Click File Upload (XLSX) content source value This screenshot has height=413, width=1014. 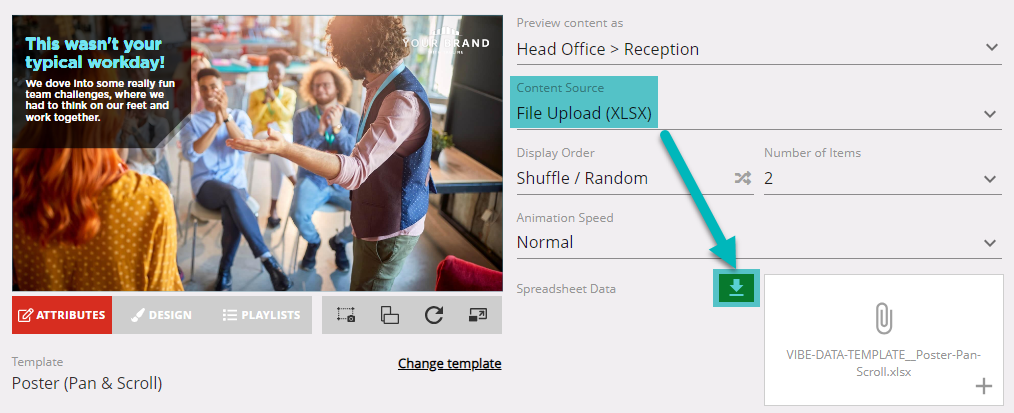click(x=584, y=114)
